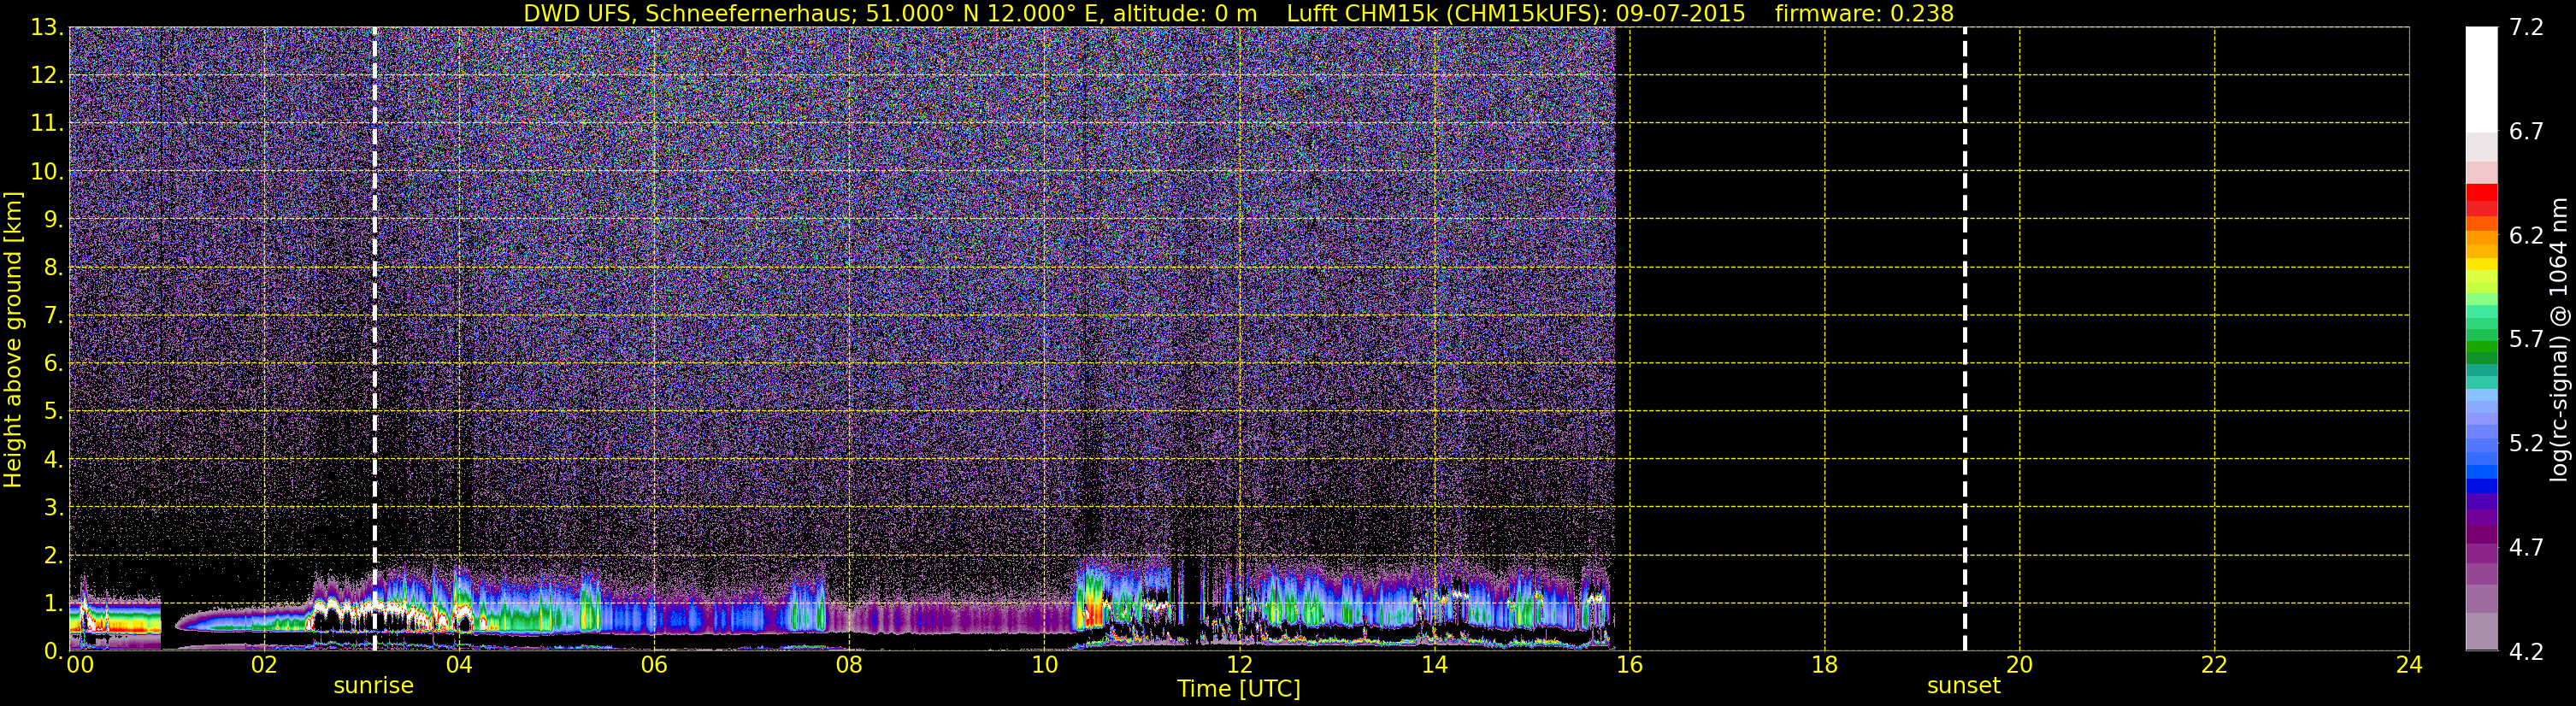Screen dimensions: 2576x706
Task: Click the 'sunrise' label below the time axis
Action: pos(373,686)
